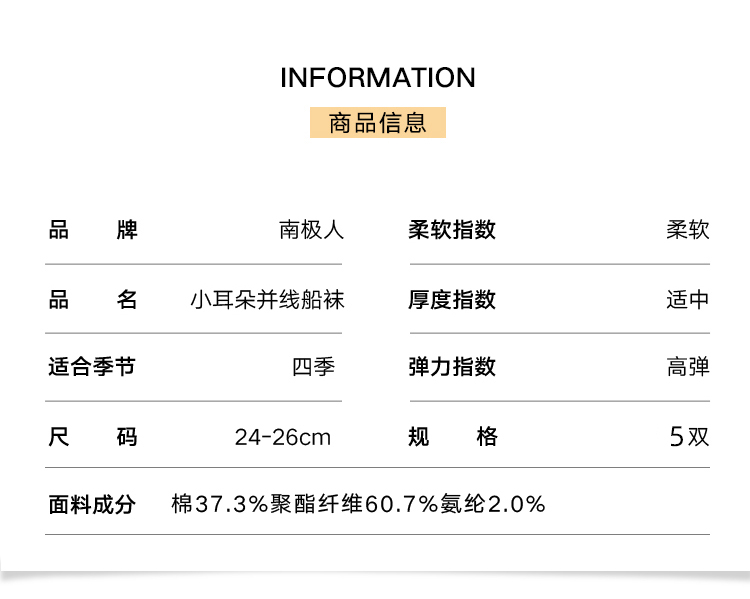
Task: Select the 适合季节 label
Action: pyautogui.click(x=91, y=367)
